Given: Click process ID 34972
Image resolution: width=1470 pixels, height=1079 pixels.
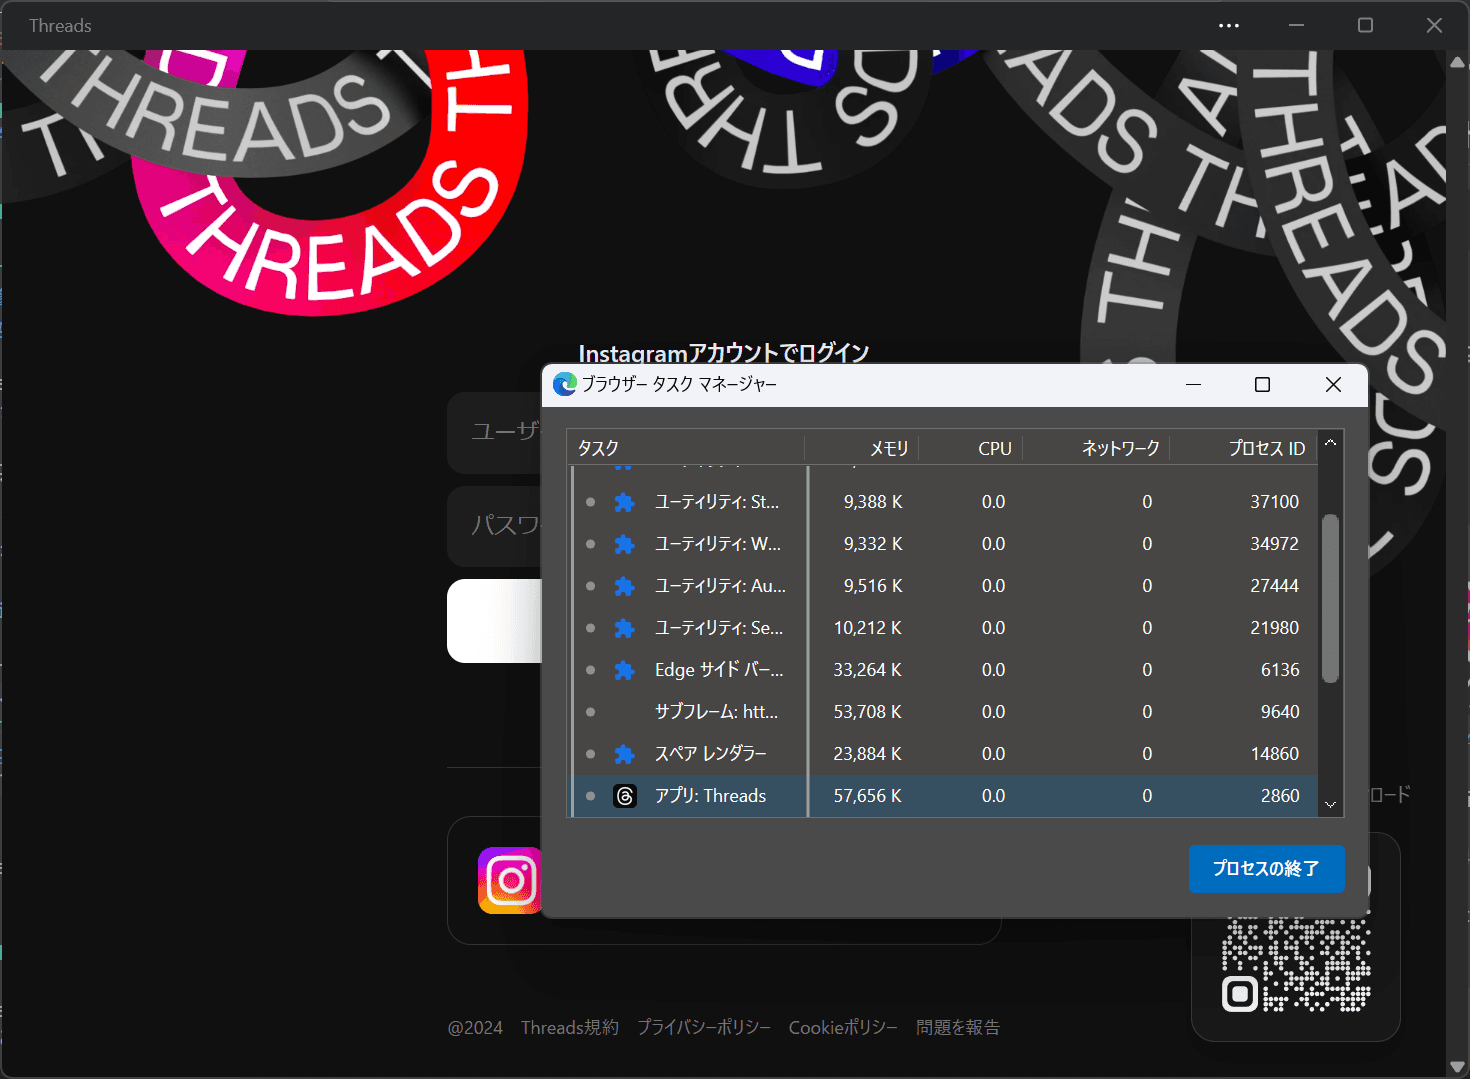Looking at the screenshot, I should click(1275, 544).
